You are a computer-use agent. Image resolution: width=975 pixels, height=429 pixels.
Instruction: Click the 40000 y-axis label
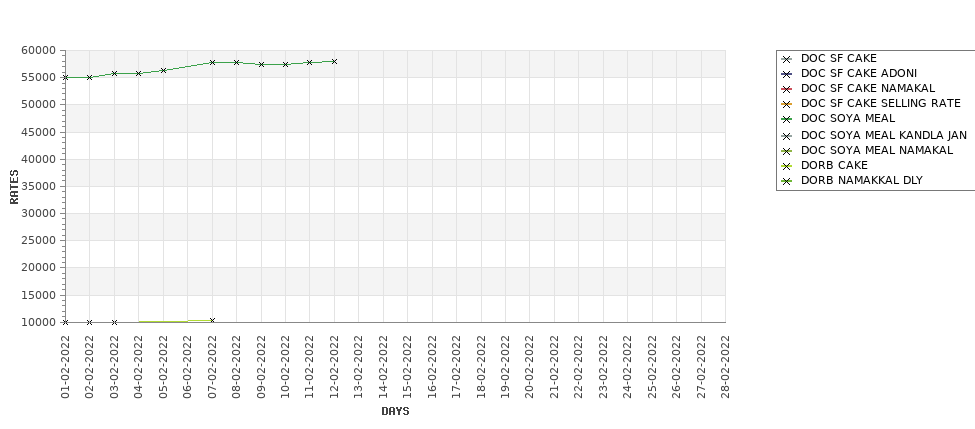point(39,159)
